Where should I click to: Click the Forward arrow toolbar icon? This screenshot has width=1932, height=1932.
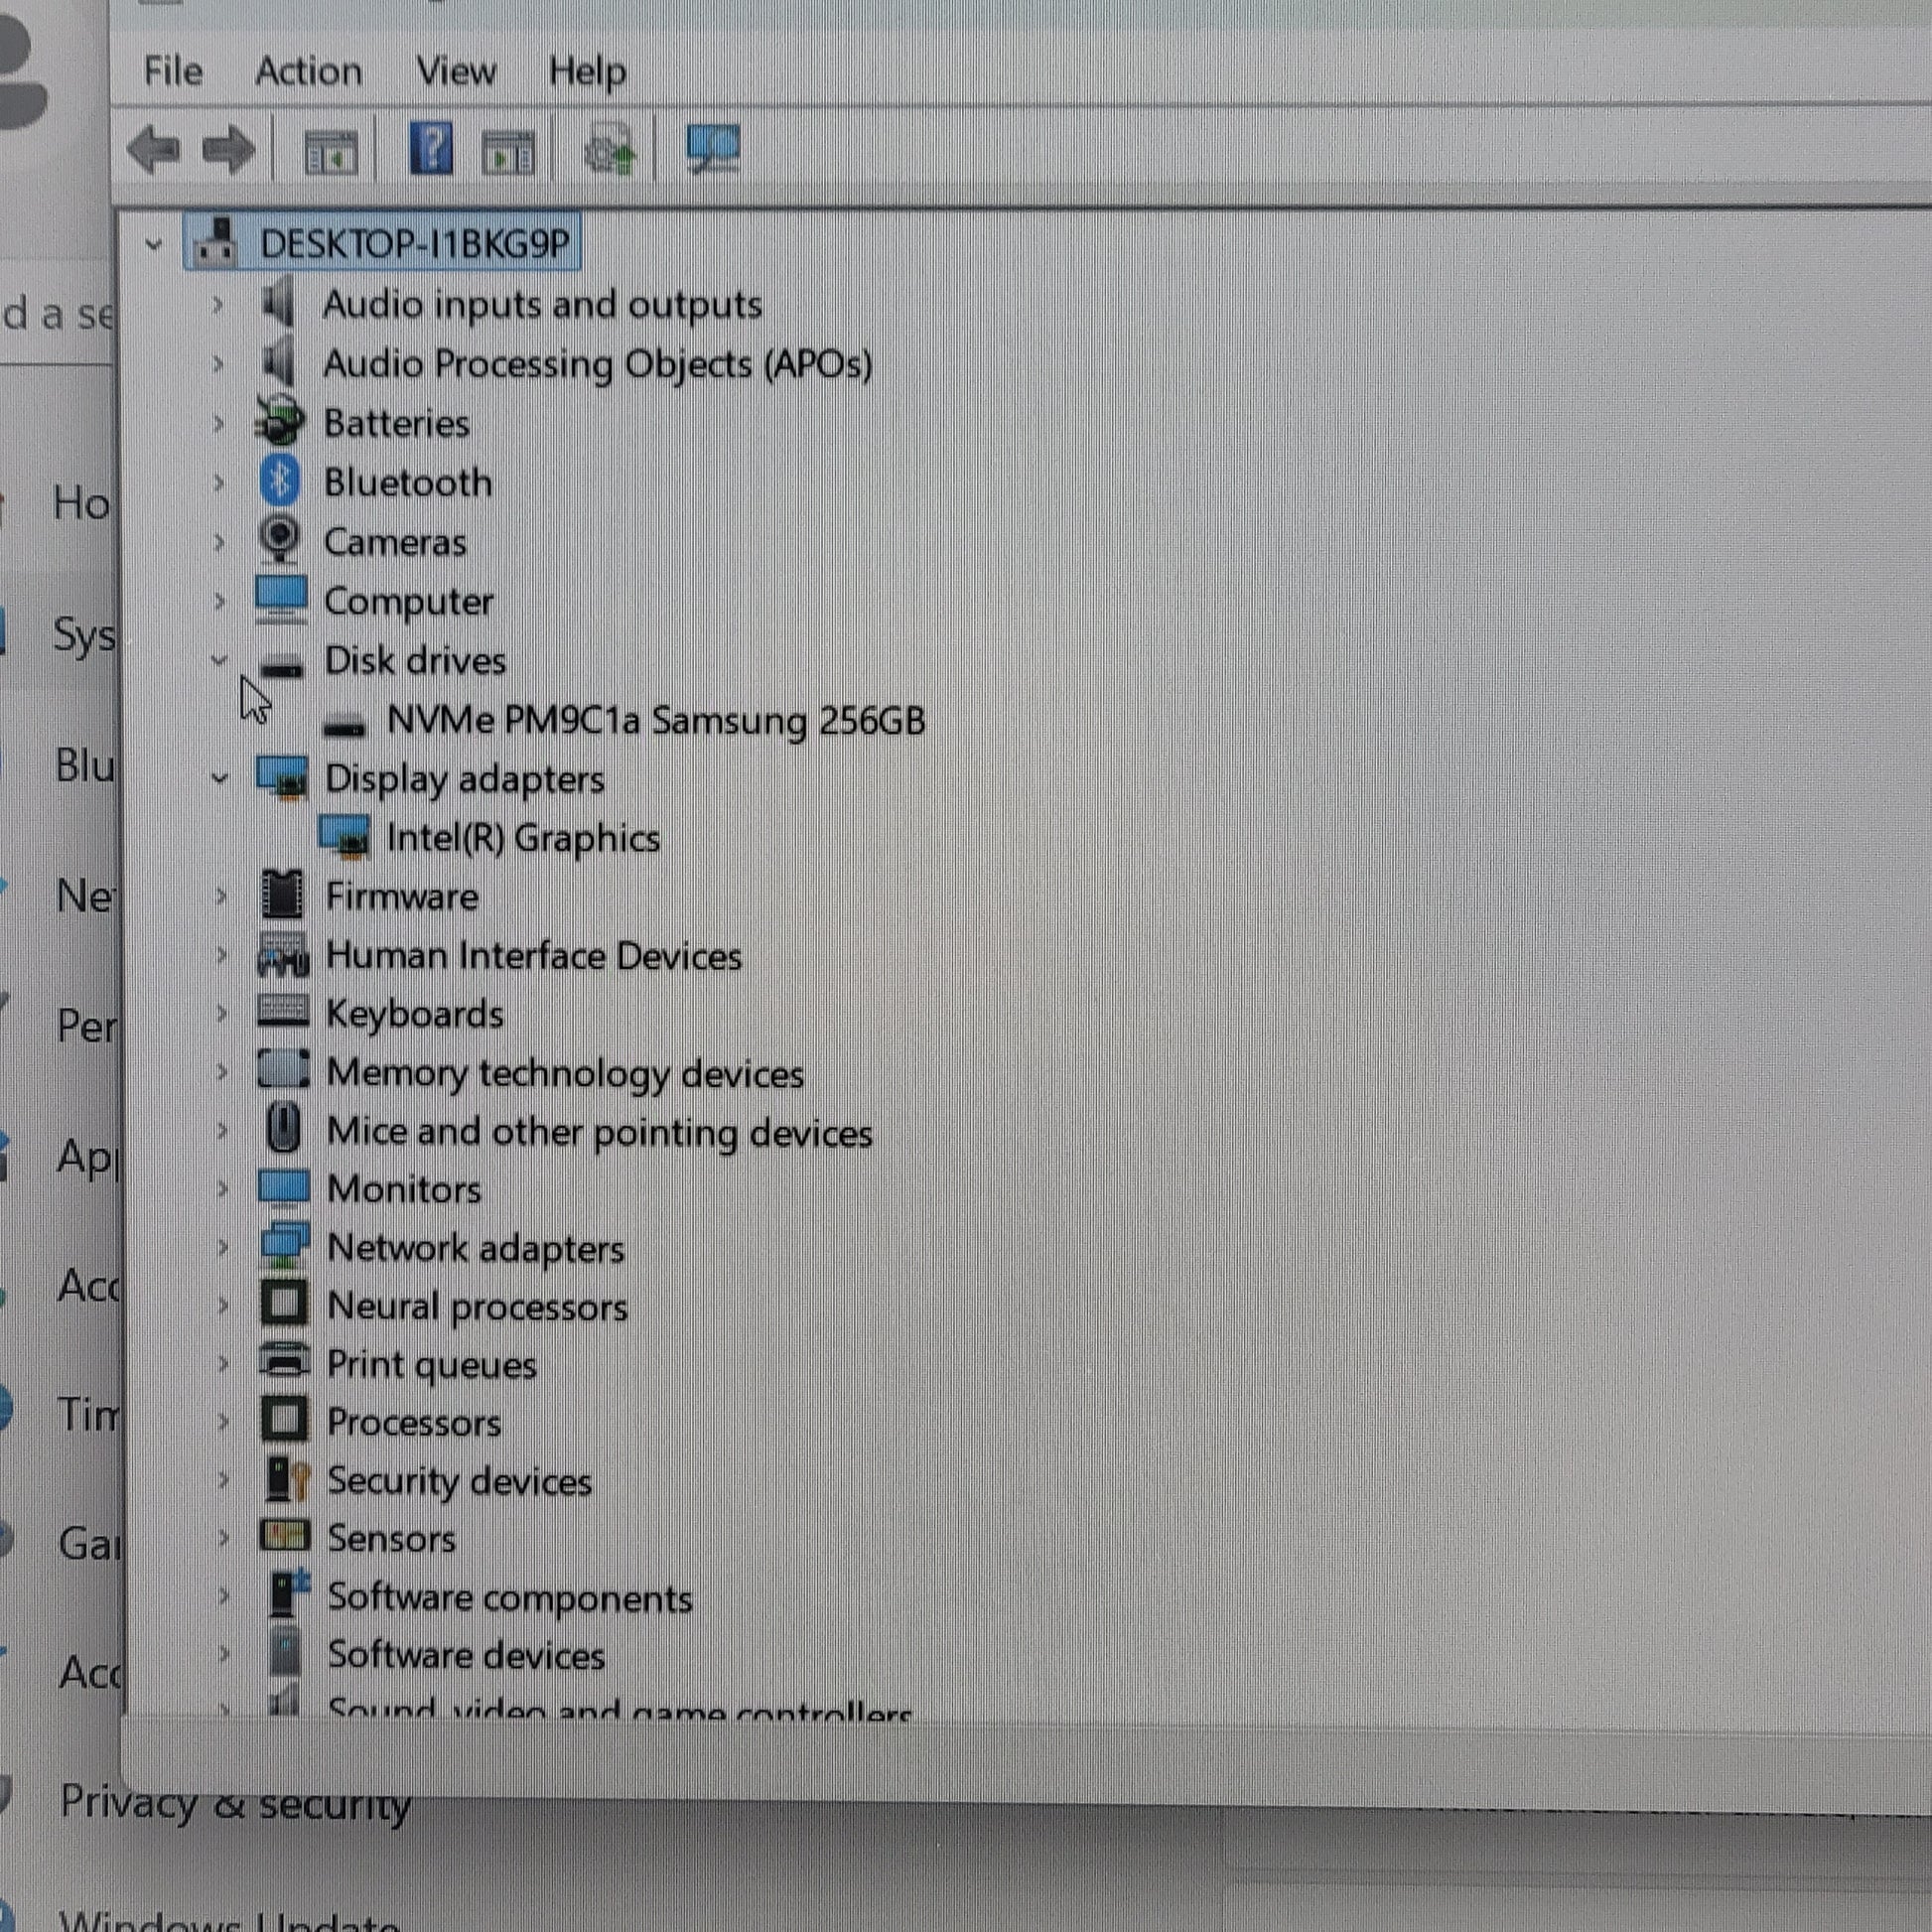coord(228,150)
